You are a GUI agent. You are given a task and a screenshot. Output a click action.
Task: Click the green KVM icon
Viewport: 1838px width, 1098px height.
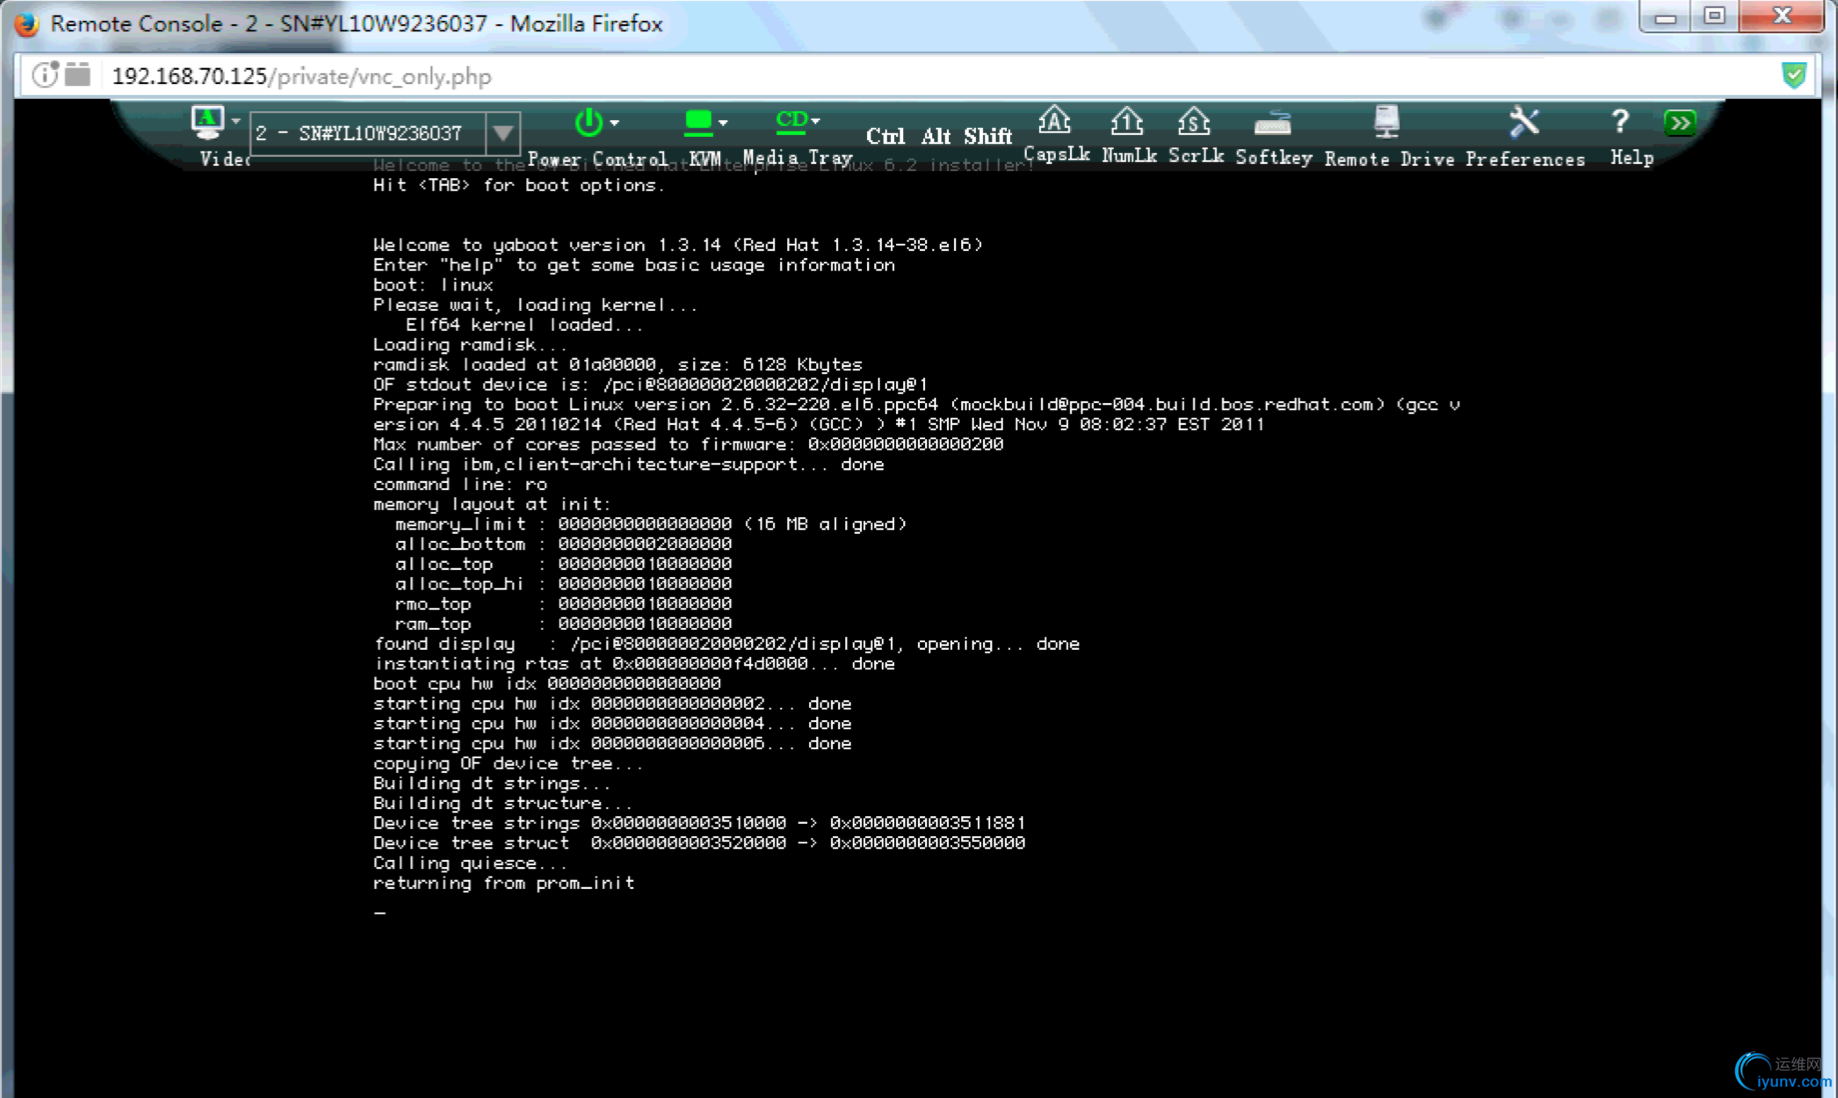tap(698, 123)
